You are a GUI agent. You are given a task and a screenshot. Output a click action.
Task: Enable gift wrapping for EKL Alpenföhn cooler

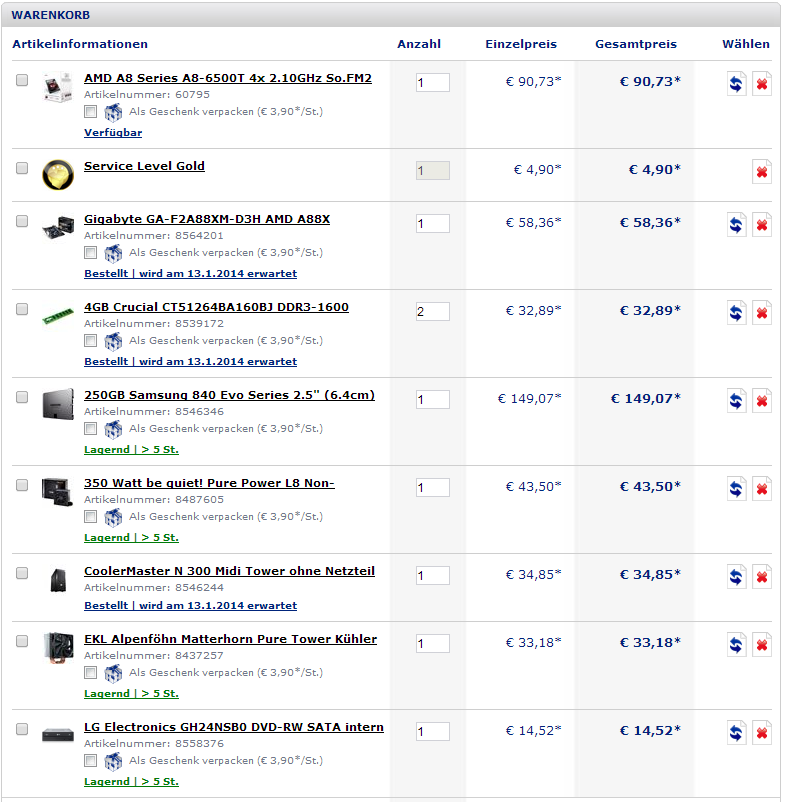(91, 673)
